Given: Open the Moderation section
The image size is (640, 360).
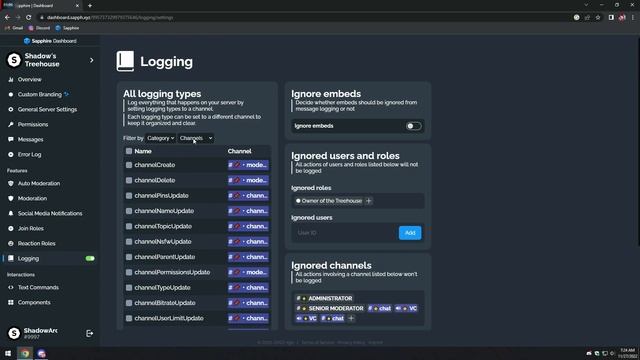Looking at the screenshot, I should tap(32, 198).
